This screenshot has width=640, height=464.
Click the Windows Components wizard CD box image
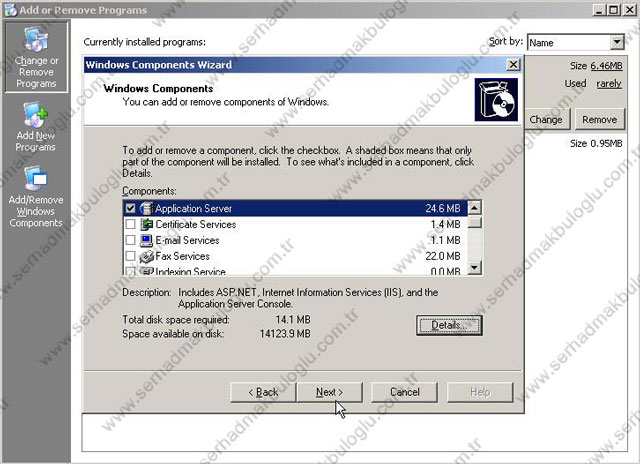(496, 100)
